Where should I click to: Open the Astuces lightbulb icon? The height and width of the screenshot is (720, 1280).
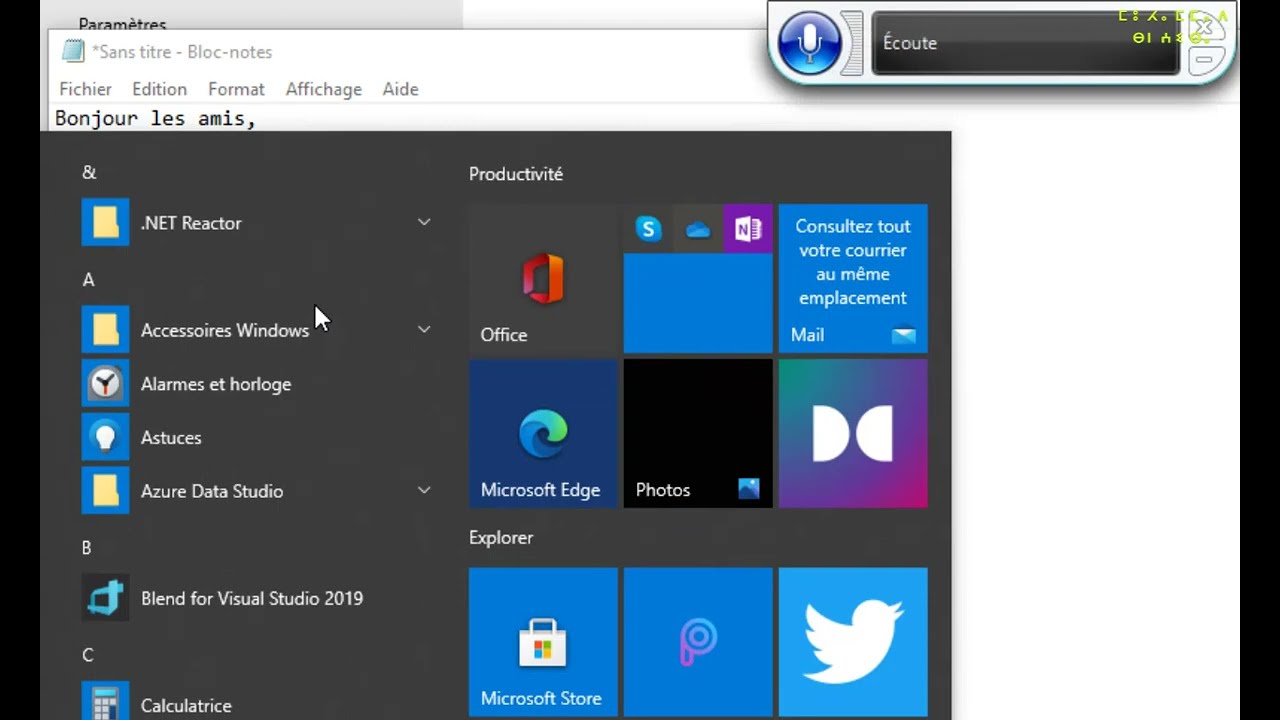click(105, 437)
